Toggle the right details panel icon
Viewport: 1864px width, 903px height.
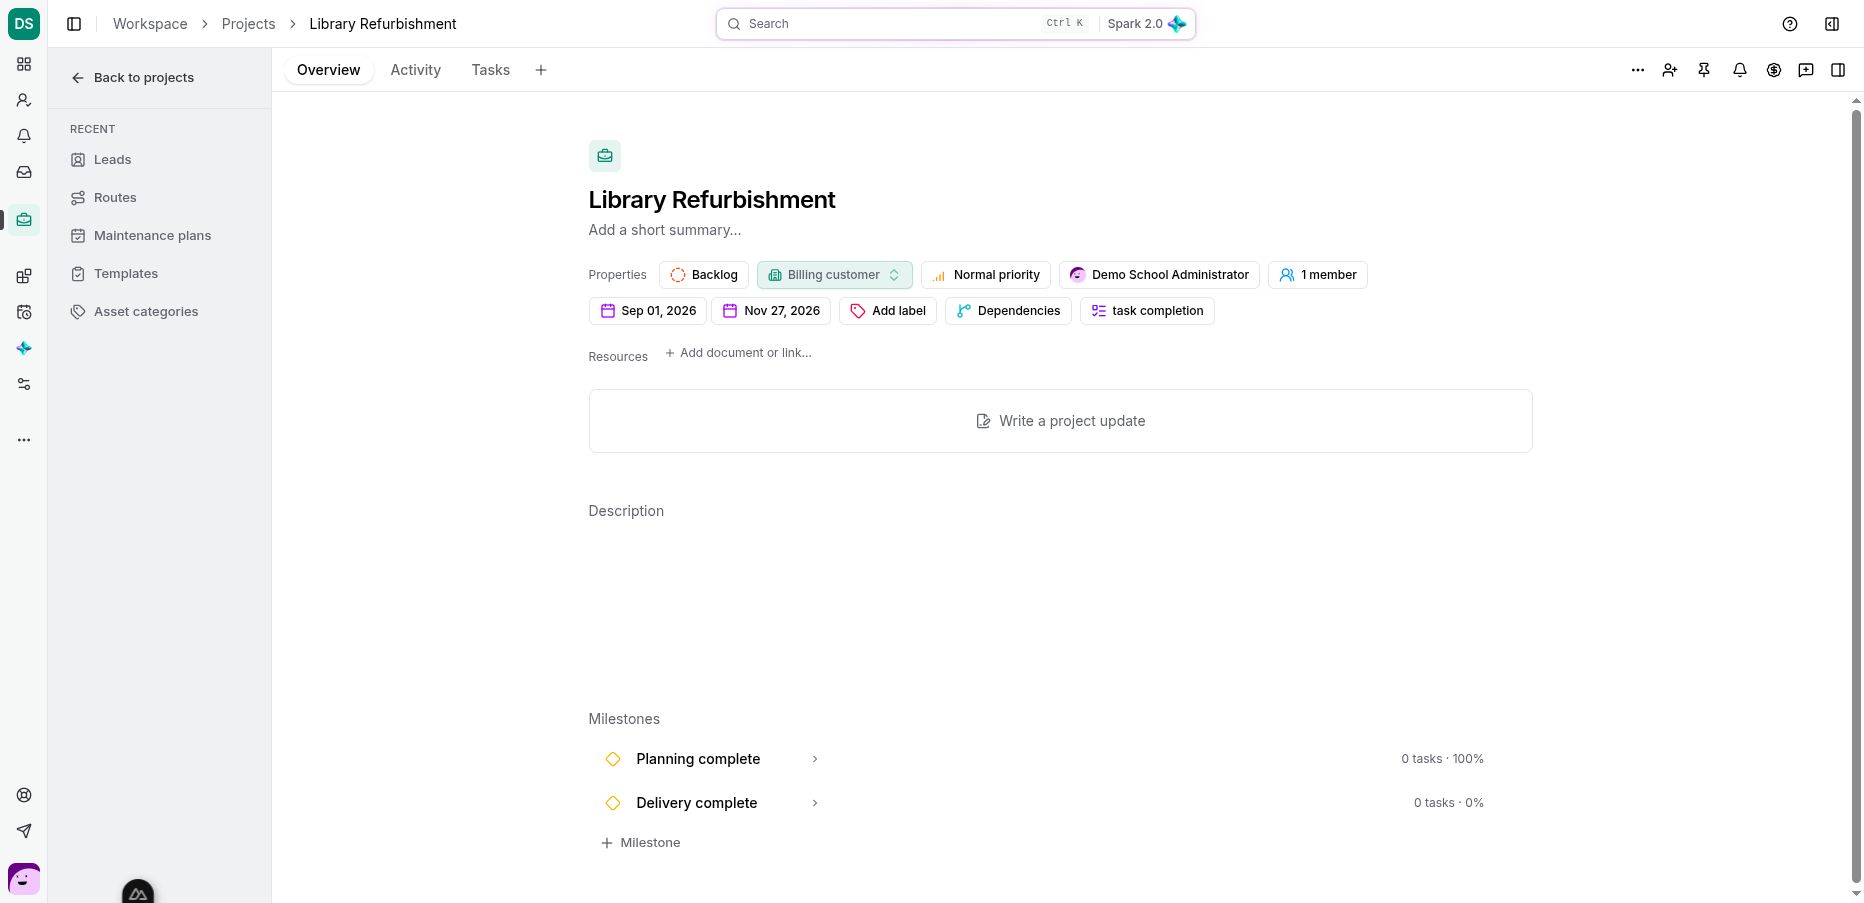[x=1838, y=70]
